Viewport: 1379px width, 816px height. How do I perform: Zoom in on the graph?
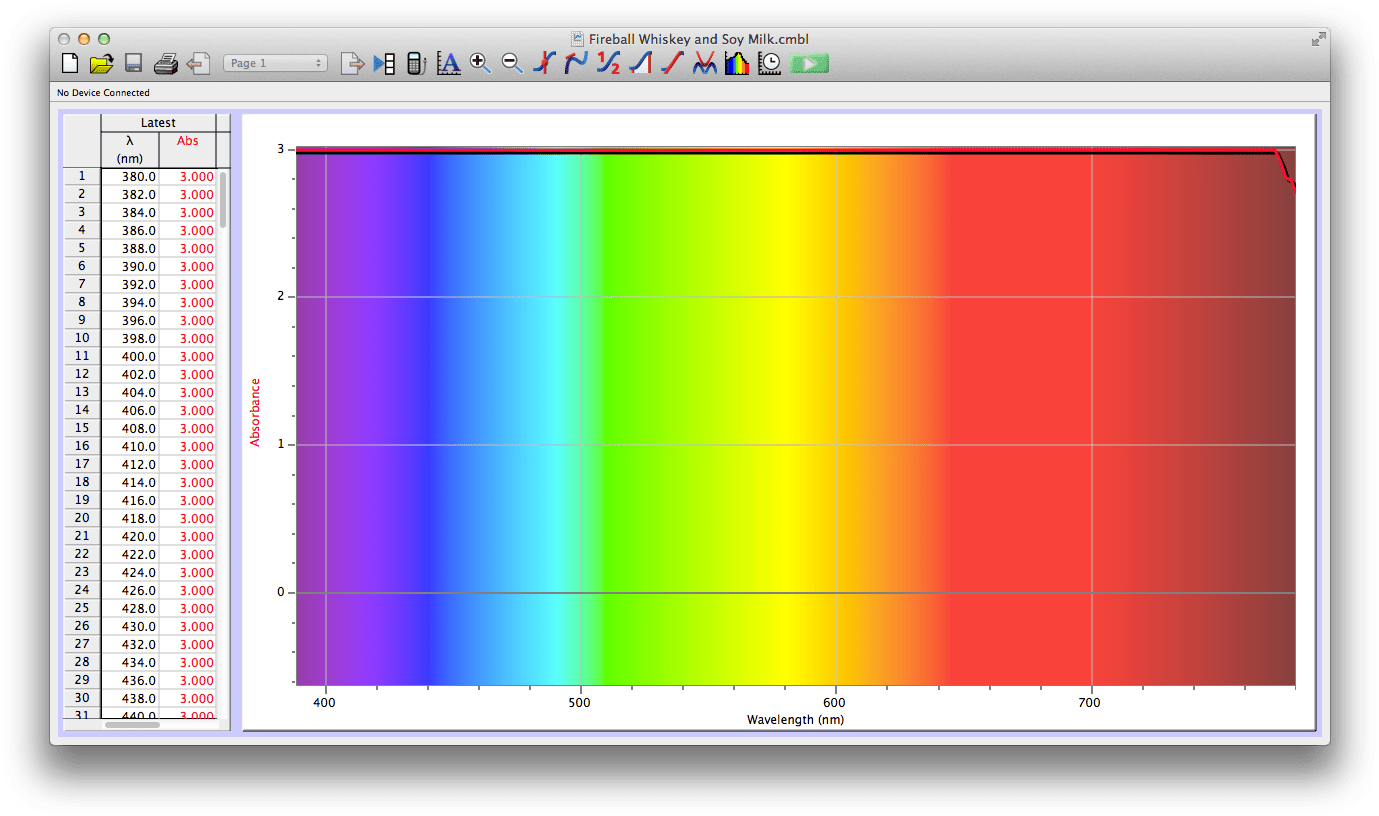[479, 62]
